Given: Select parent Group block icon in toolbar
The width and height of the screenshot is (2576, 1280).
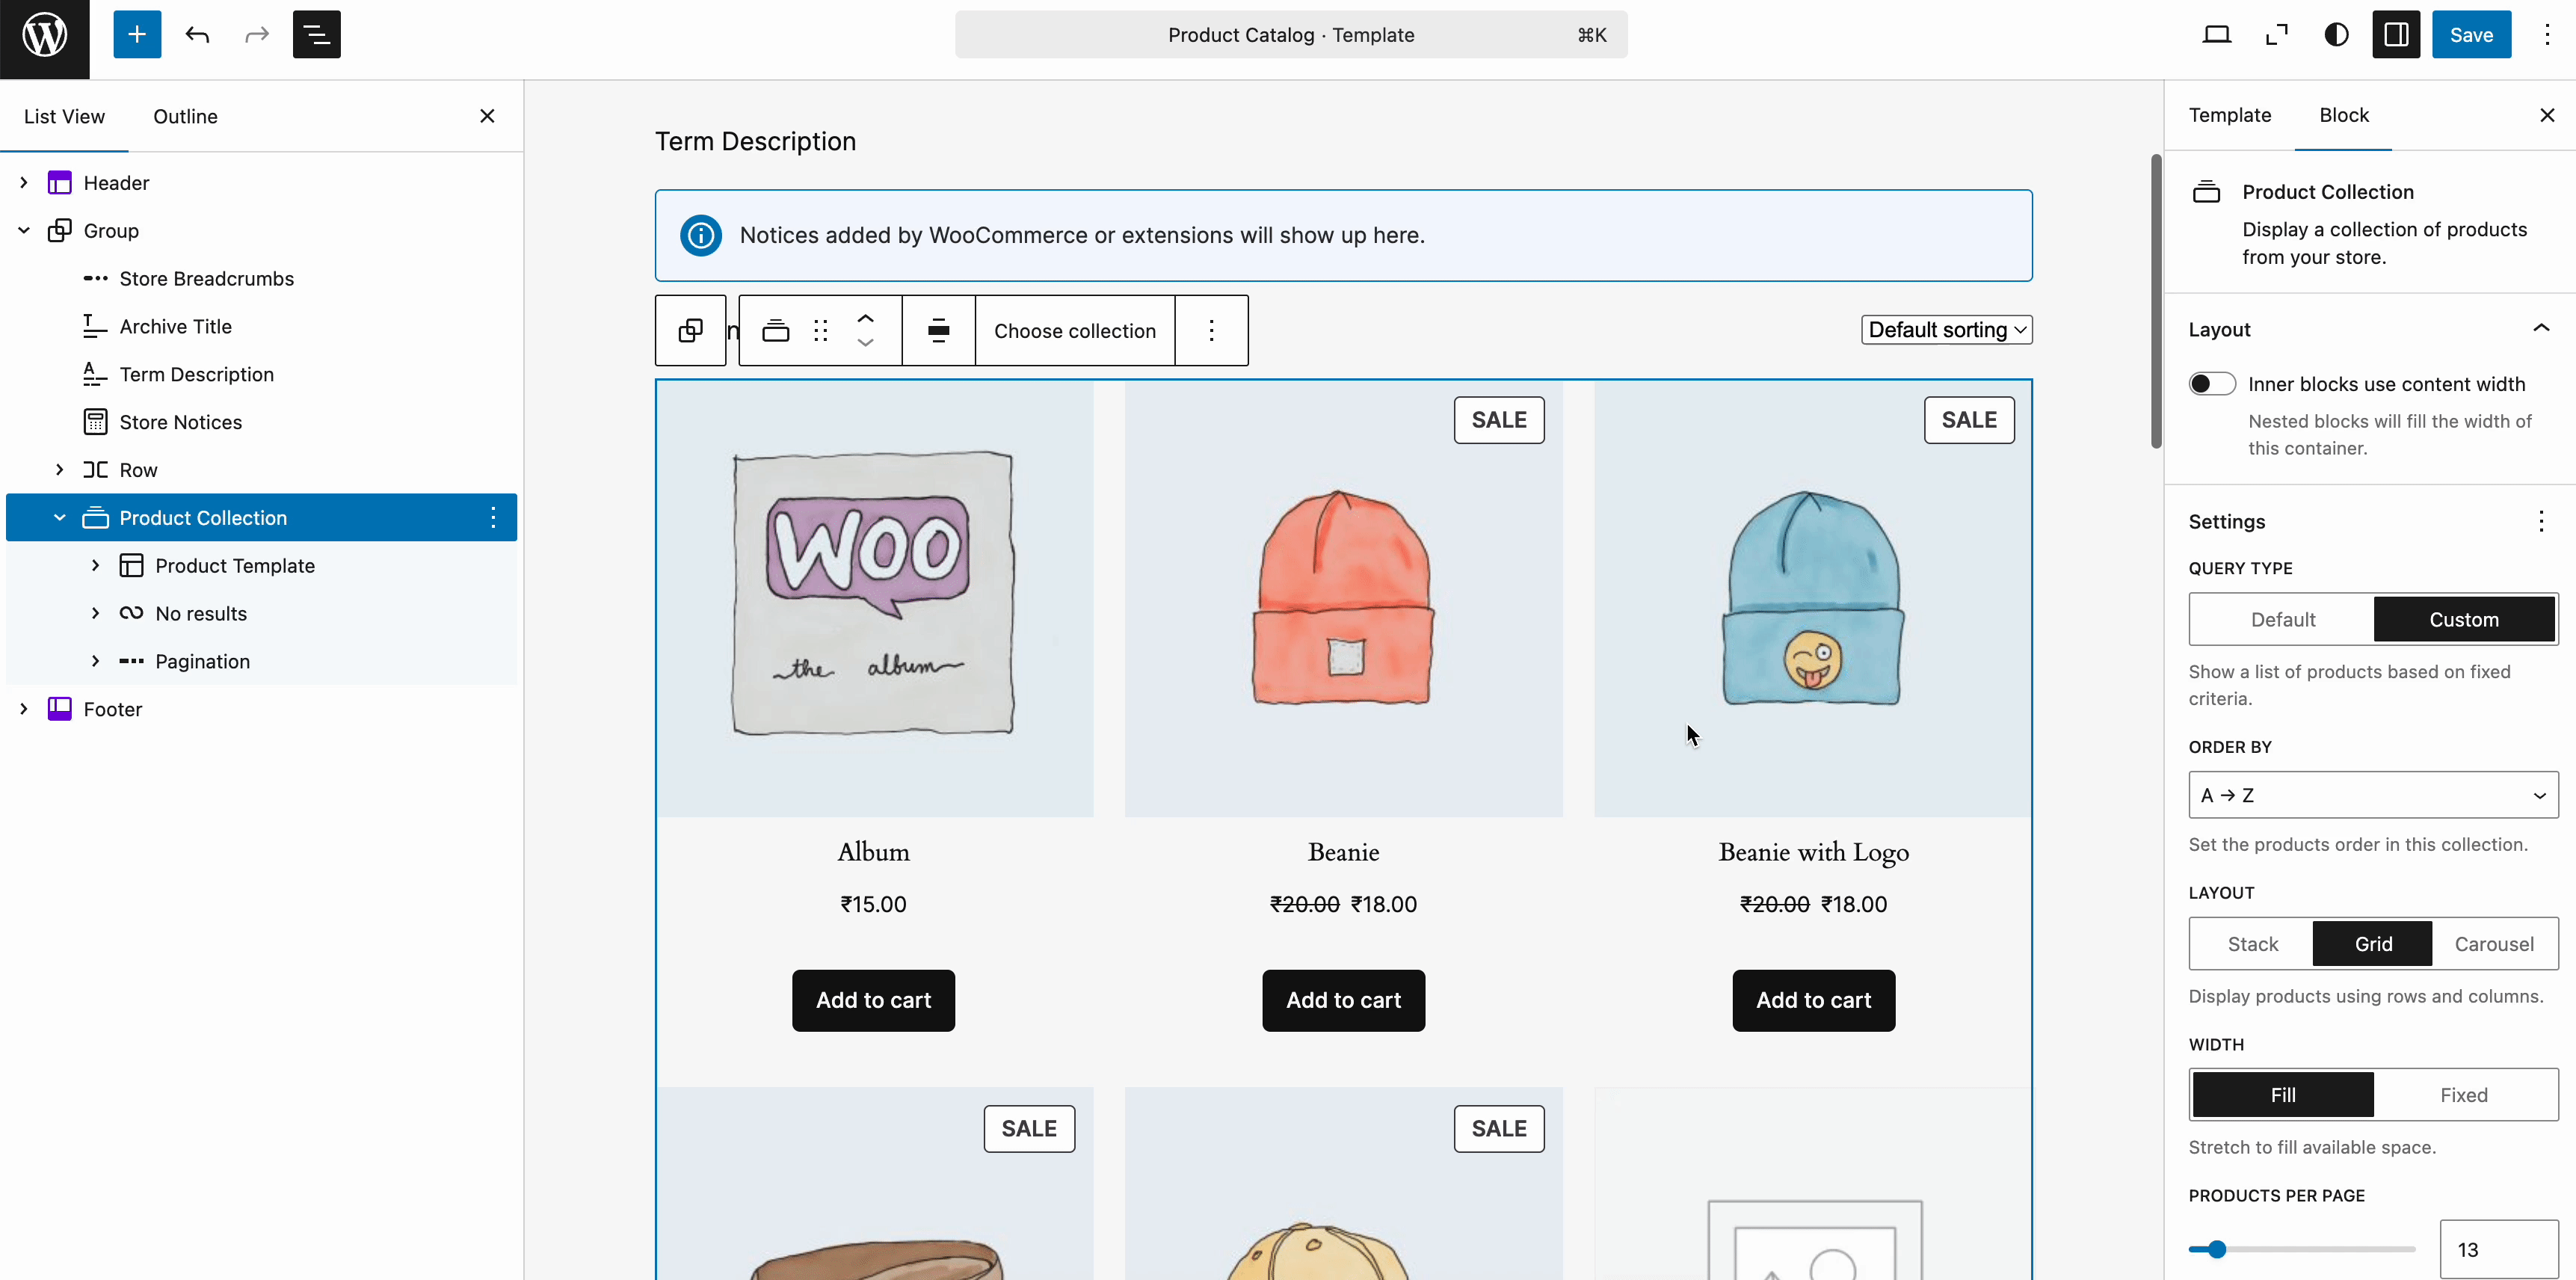Looking at the screenshot, I should tap(691, 331).
